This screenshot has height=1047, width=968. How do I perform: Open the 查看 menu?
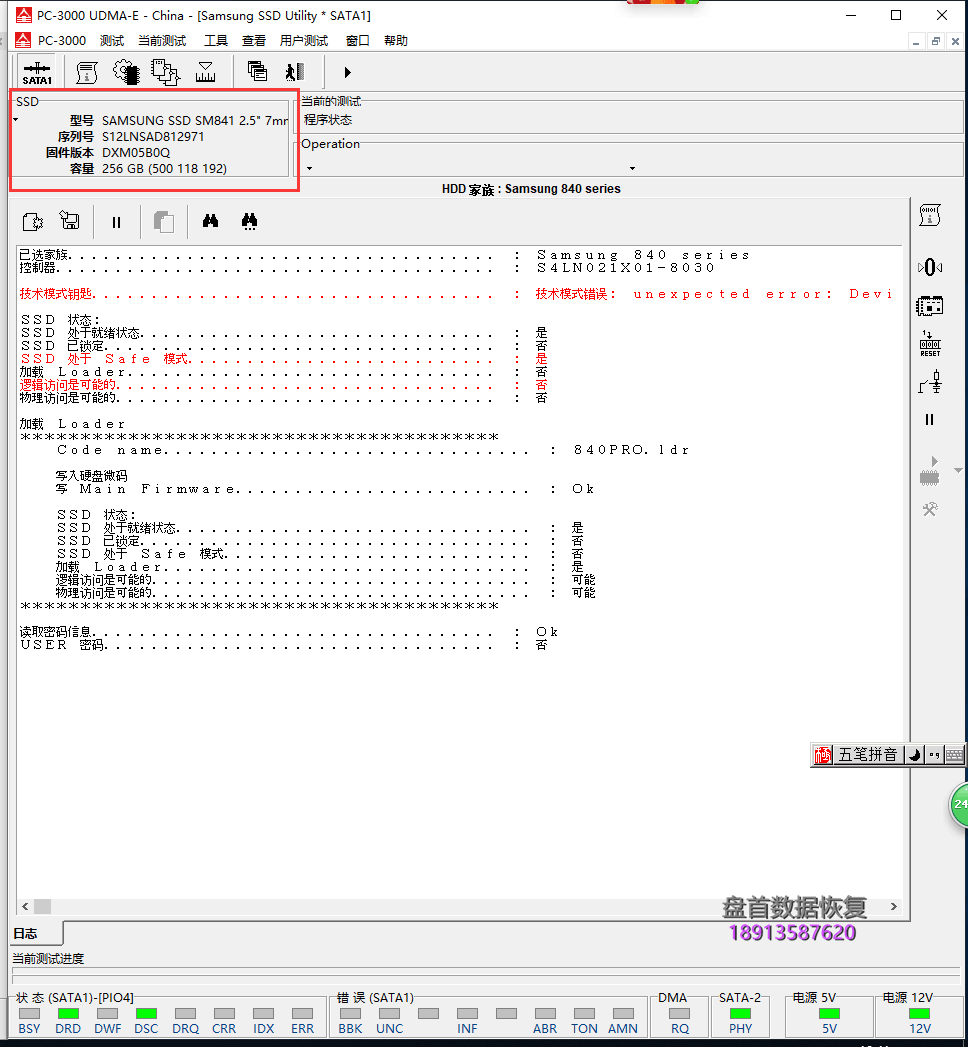tap(254, 41)
